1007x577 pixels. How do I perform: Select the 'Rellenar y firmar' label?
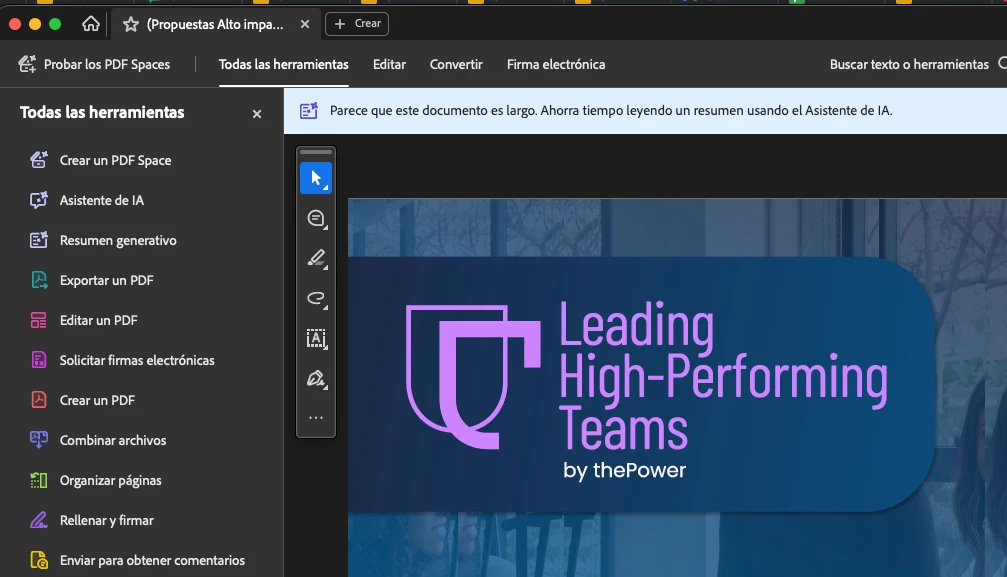click(107, 520)
